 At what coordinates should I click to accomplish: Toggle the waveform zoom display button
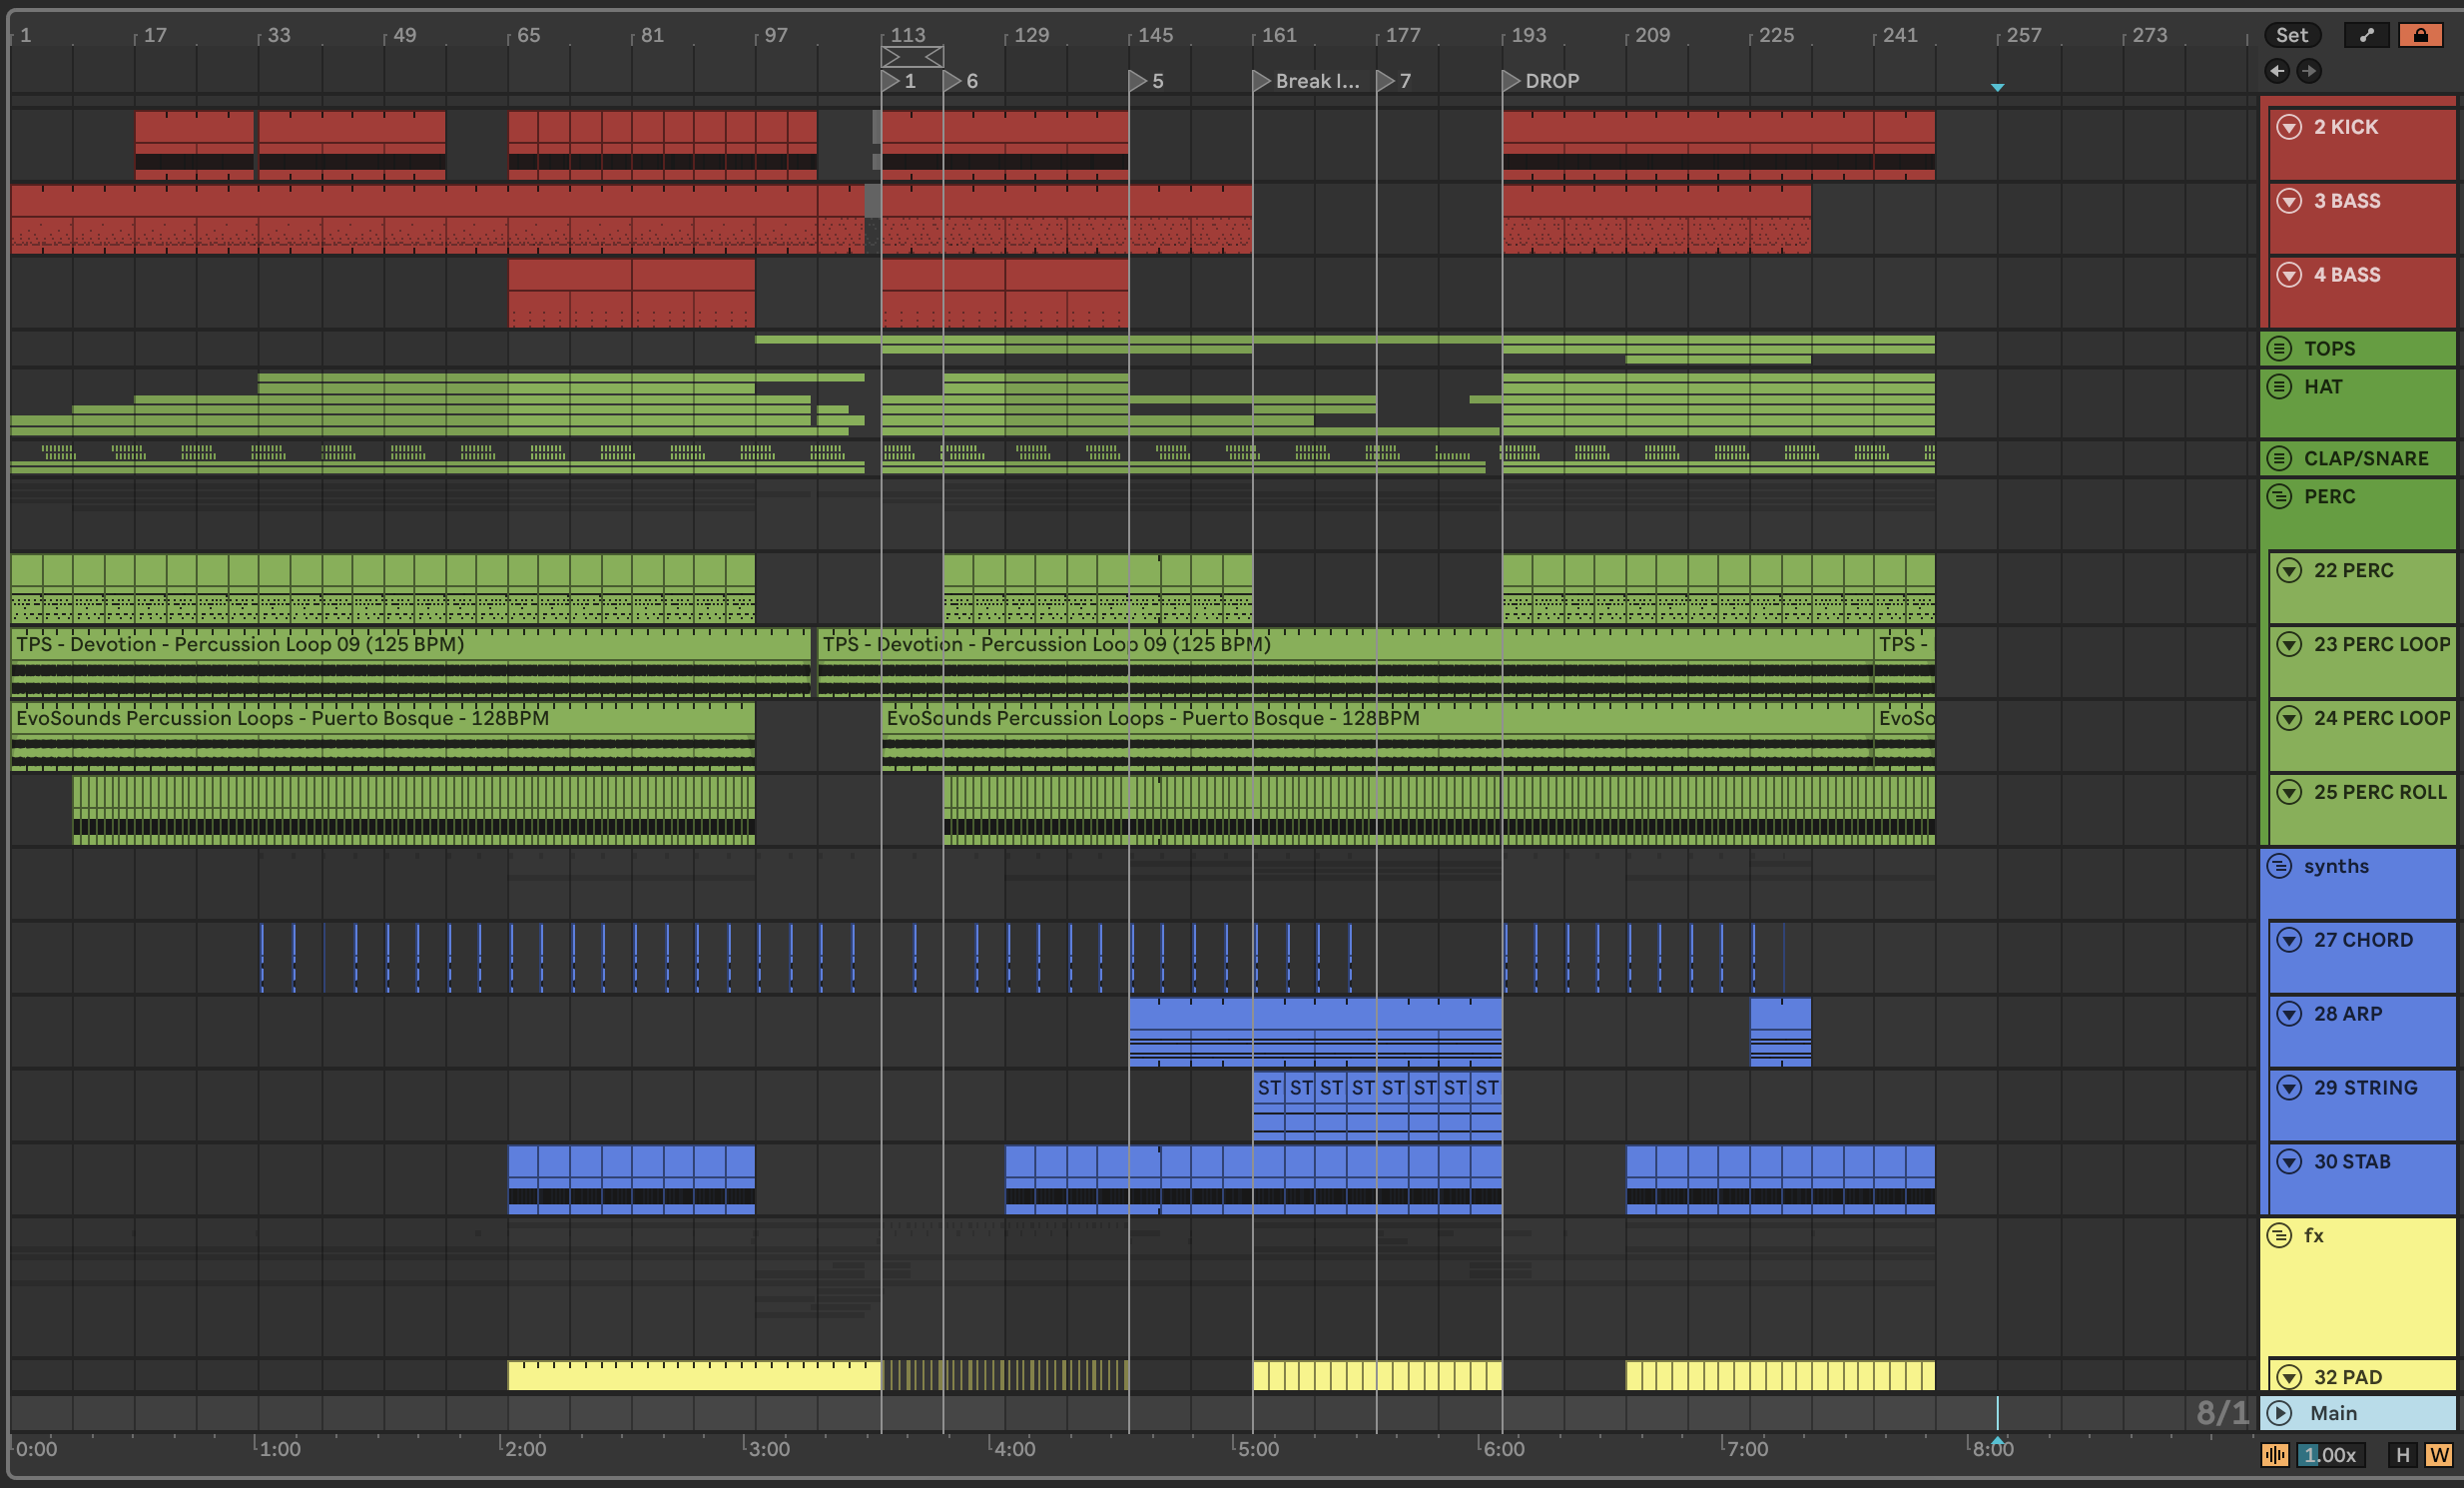coord(2275,1455)
